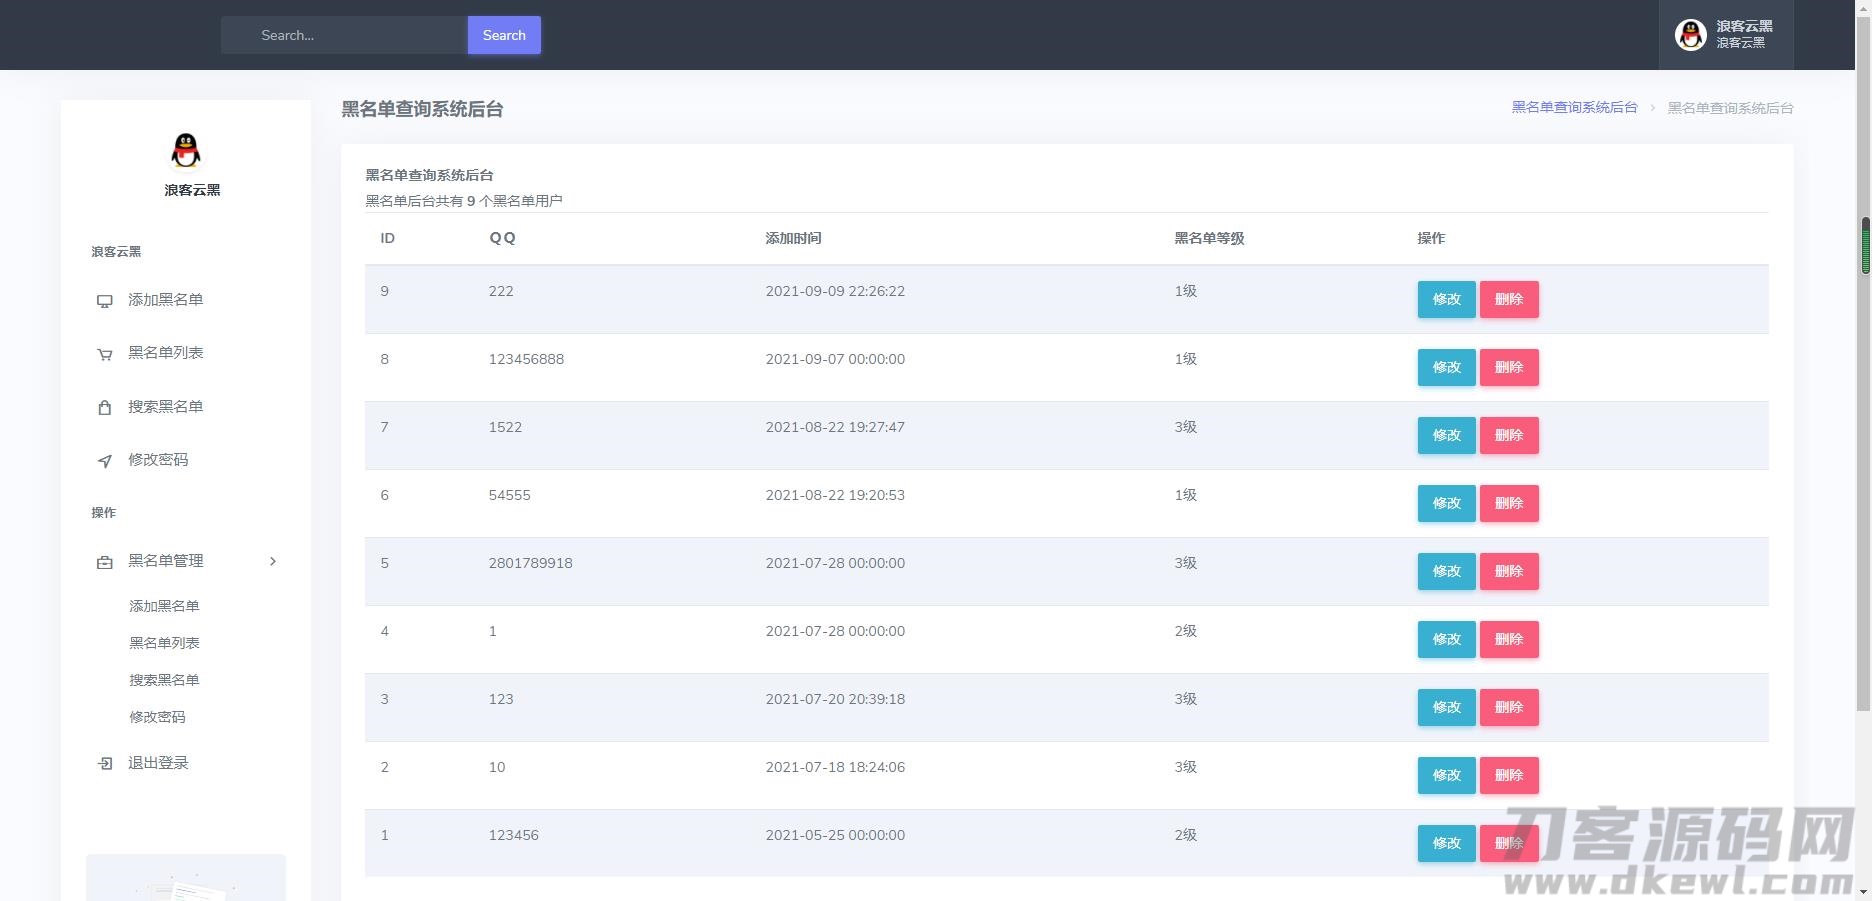Click the logout icon beside 退出登录
This screenshot has height=901, width=1872.
(104, 764)
